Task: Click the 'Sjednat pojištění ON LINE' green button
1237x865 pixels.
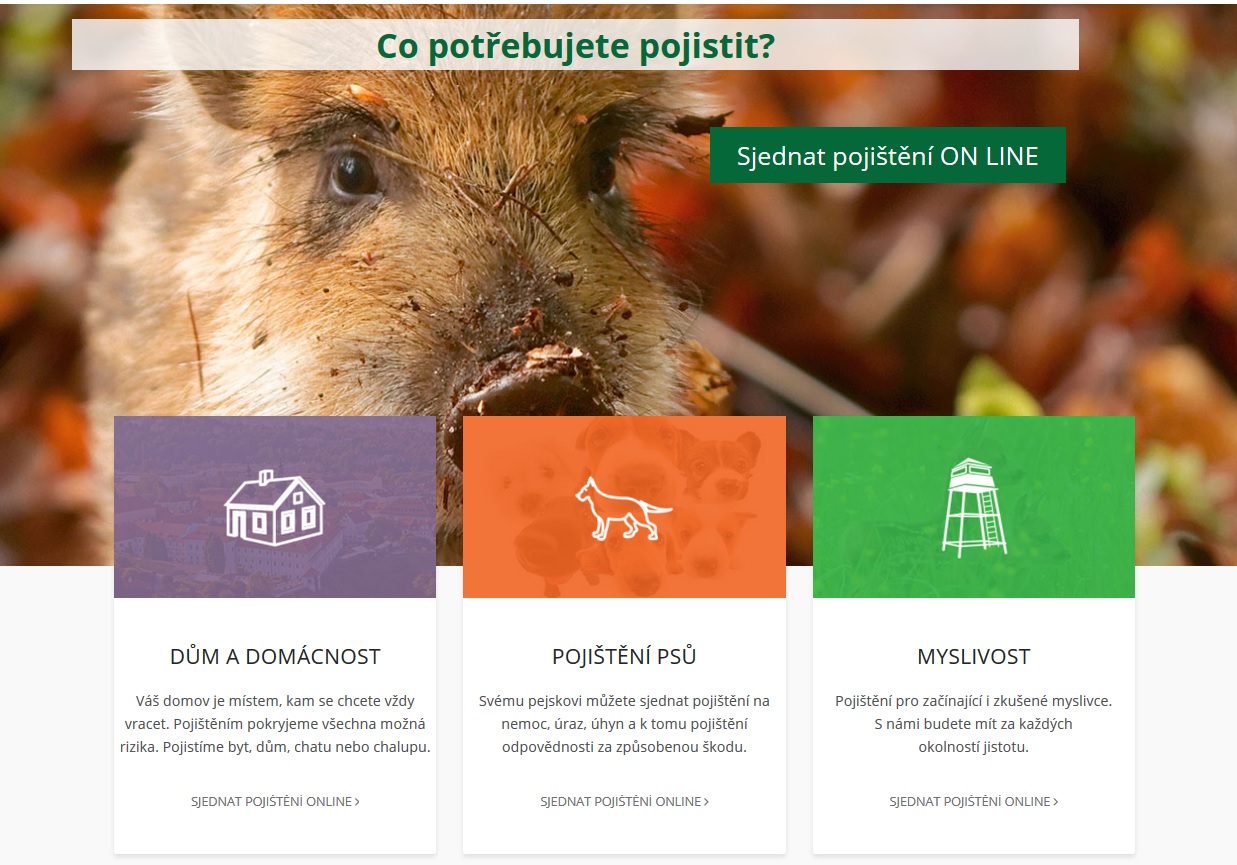Action: pyautogui.click(x=888, y=156)
